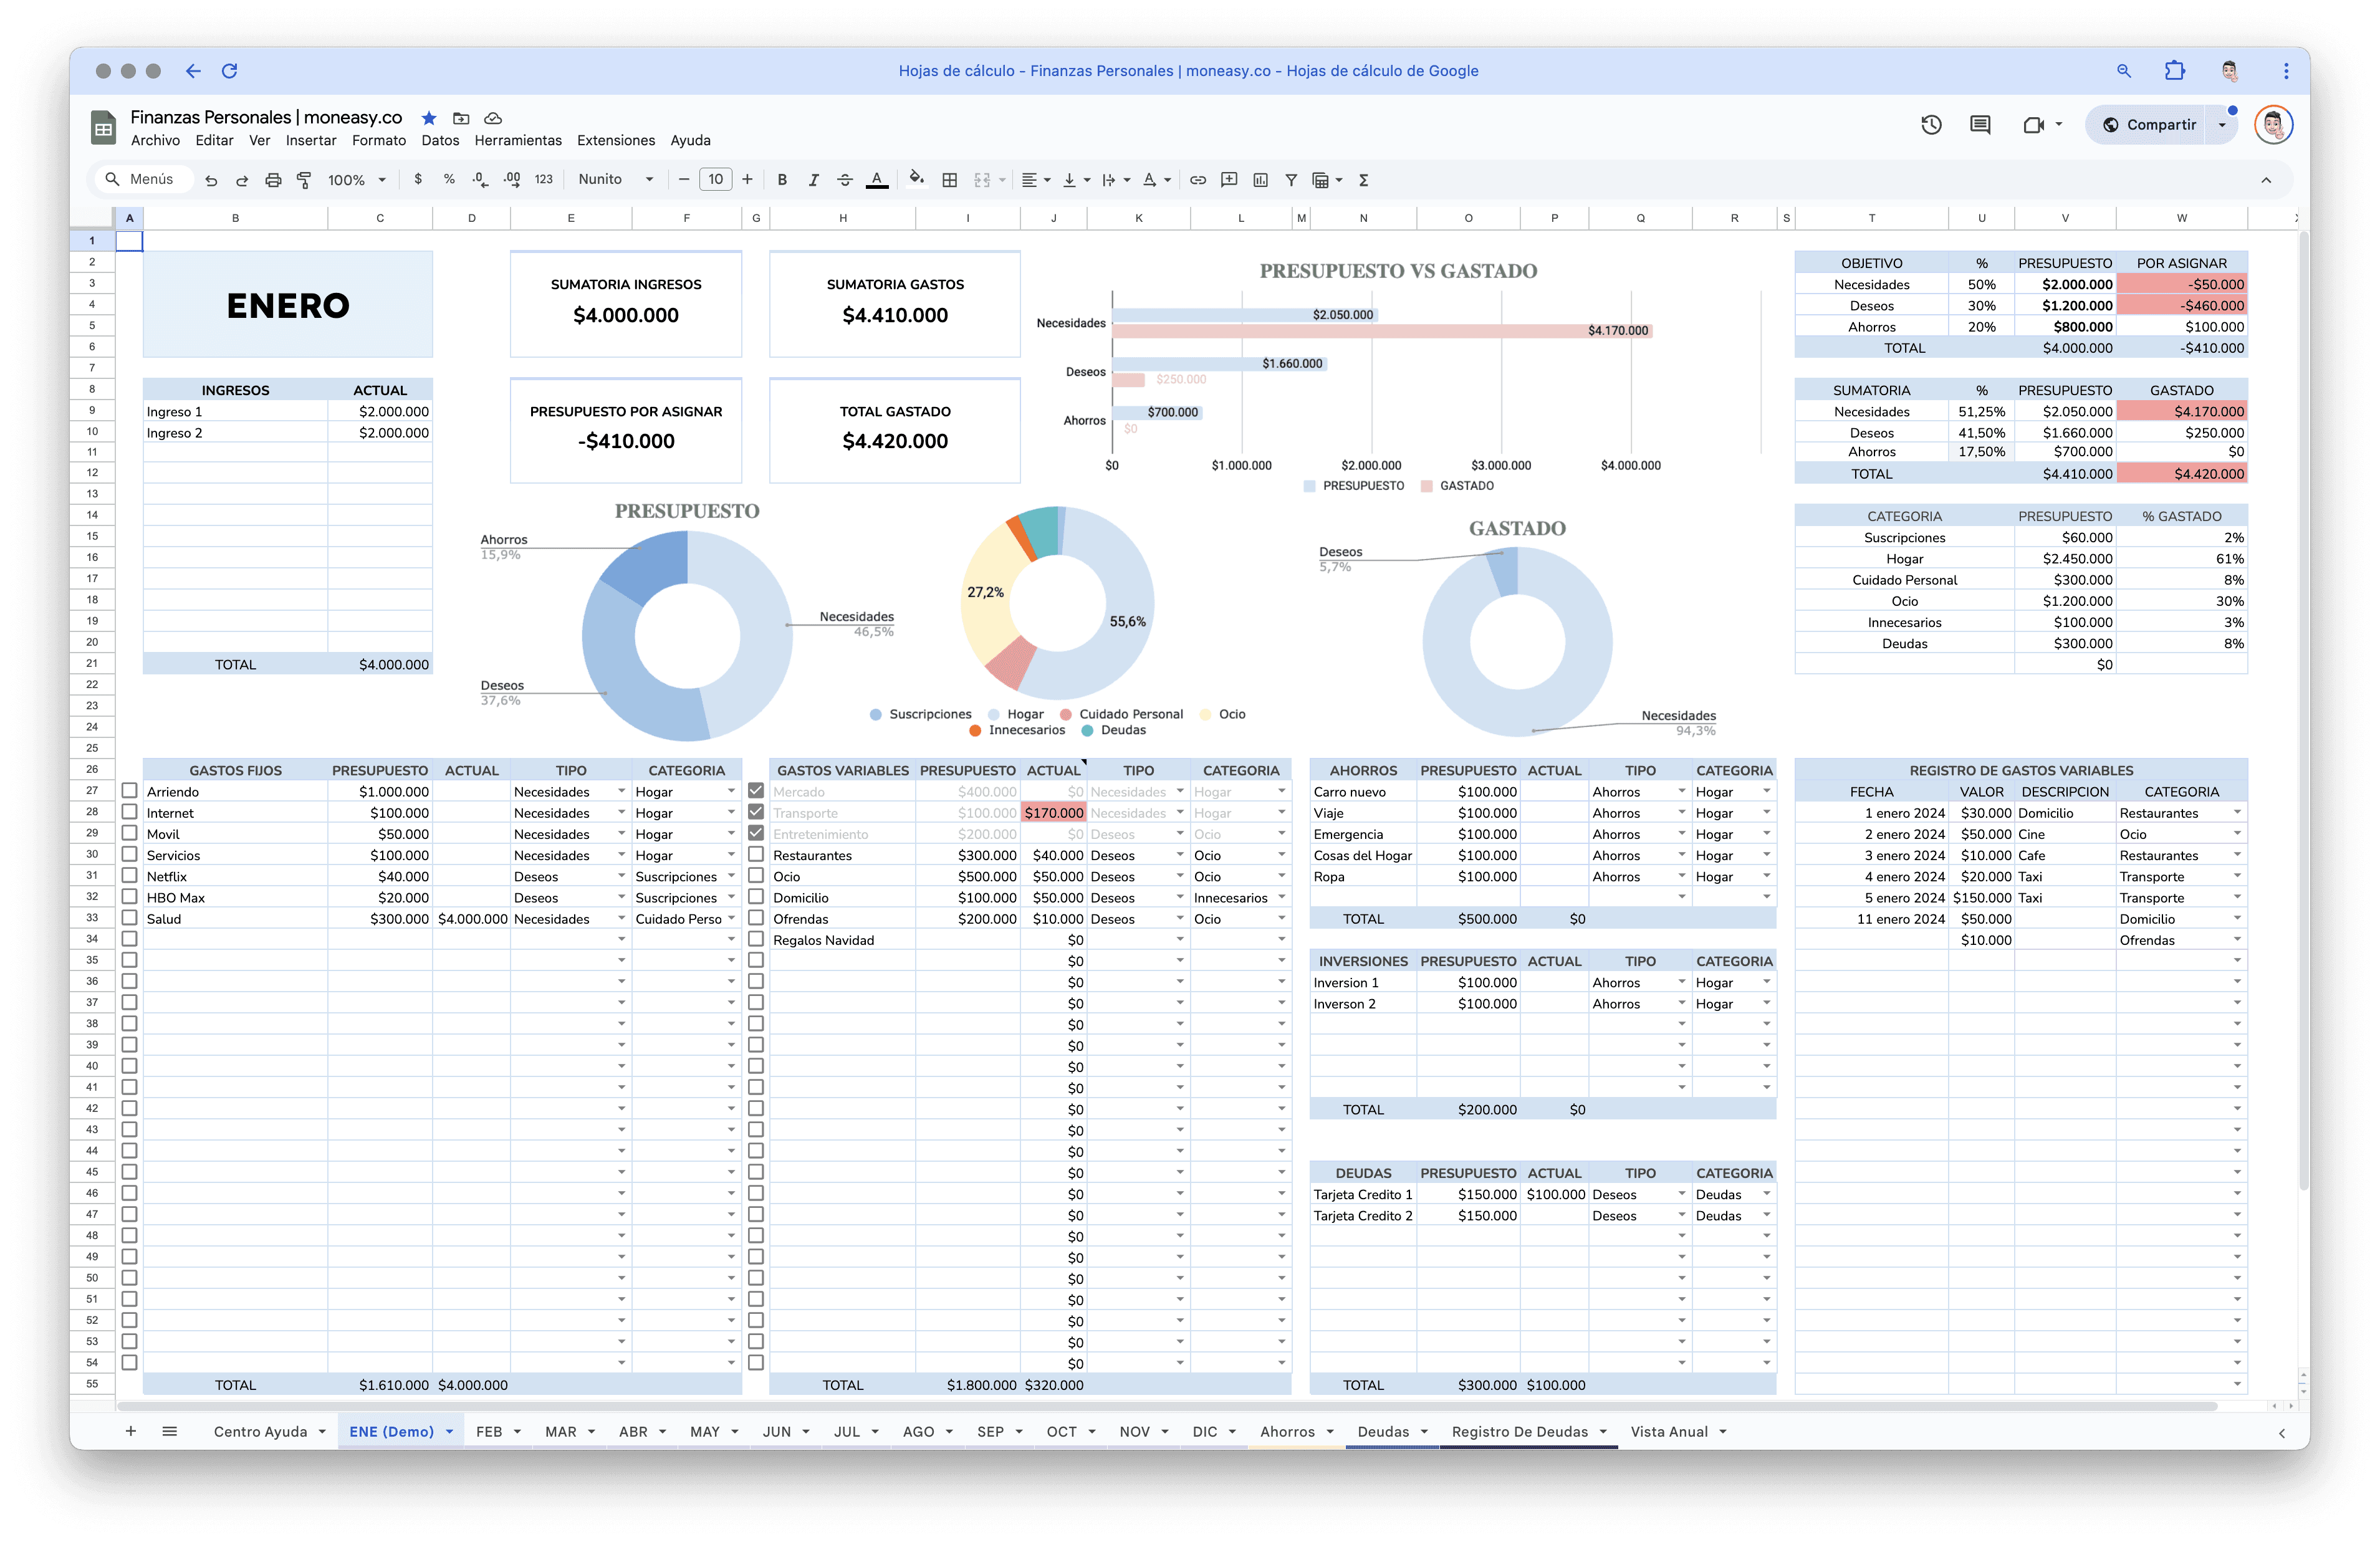Move the document to a folder
Viewport: 2380px width, 1542px height.
(x=461, y=118)
